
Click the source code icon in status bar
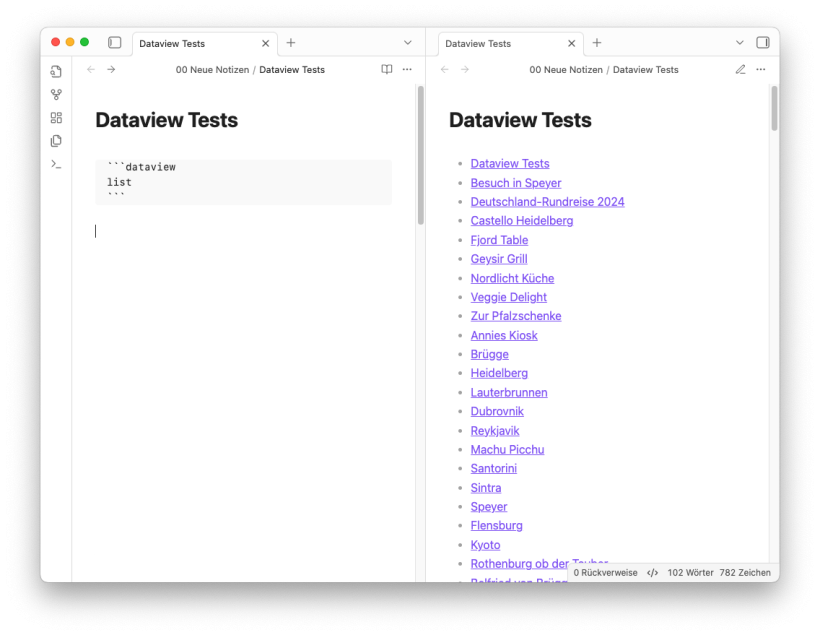pyautogui.click(x=652, y=573)
